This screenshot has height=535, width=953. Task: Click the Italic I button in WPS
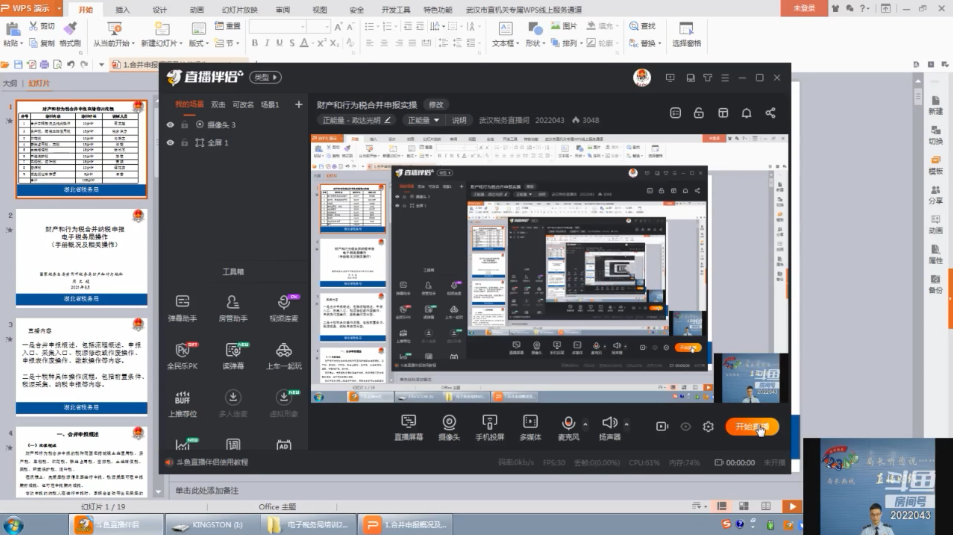267,43
